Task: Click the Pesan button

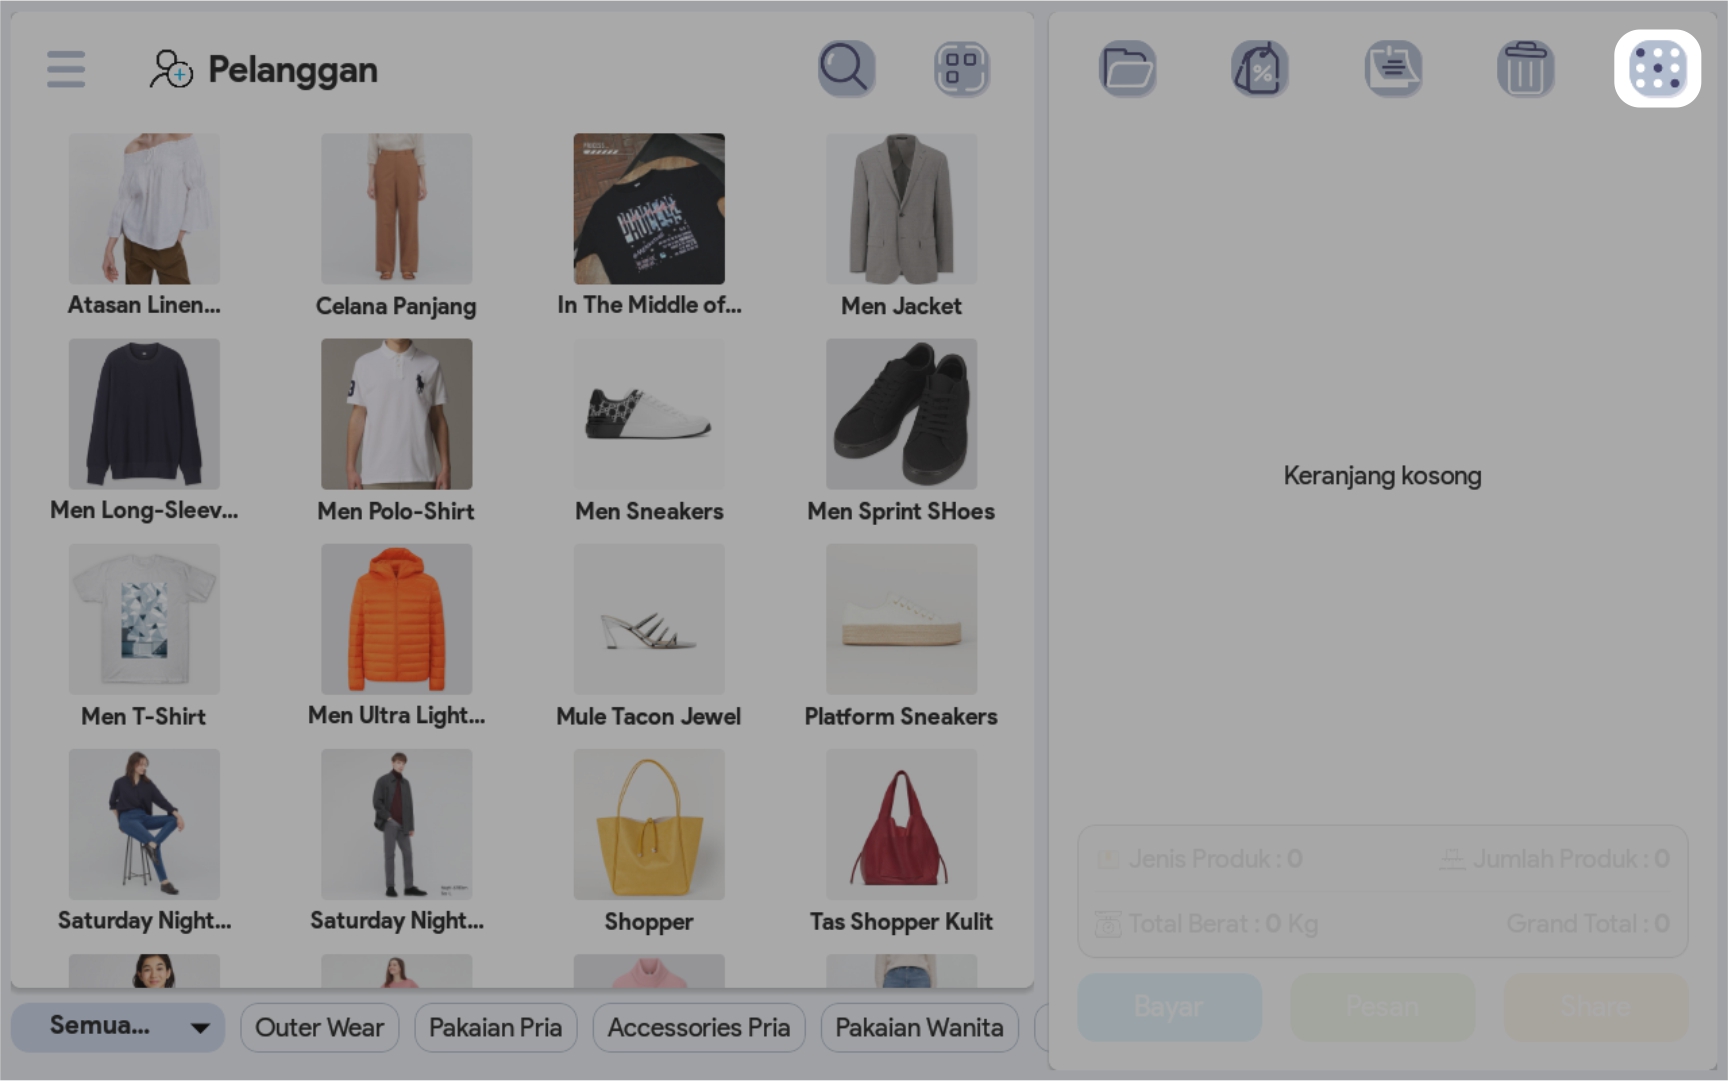Action: pyautogui.click(x=1382, y=1006)
